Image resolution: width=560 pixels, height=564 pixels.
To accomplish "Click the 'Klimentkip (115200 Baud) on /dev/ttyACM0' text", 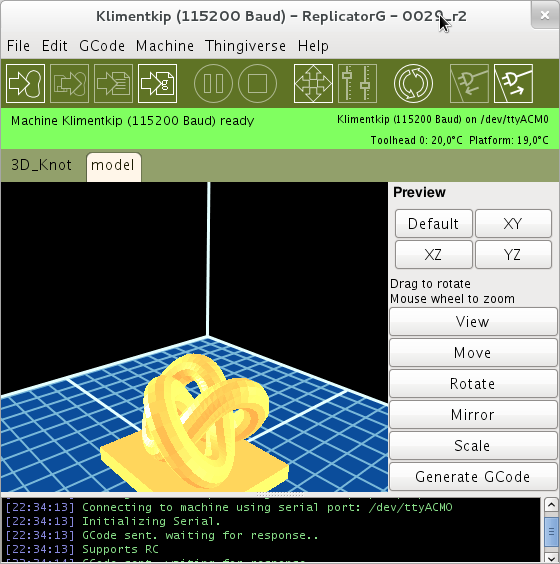I will [443, 119].
